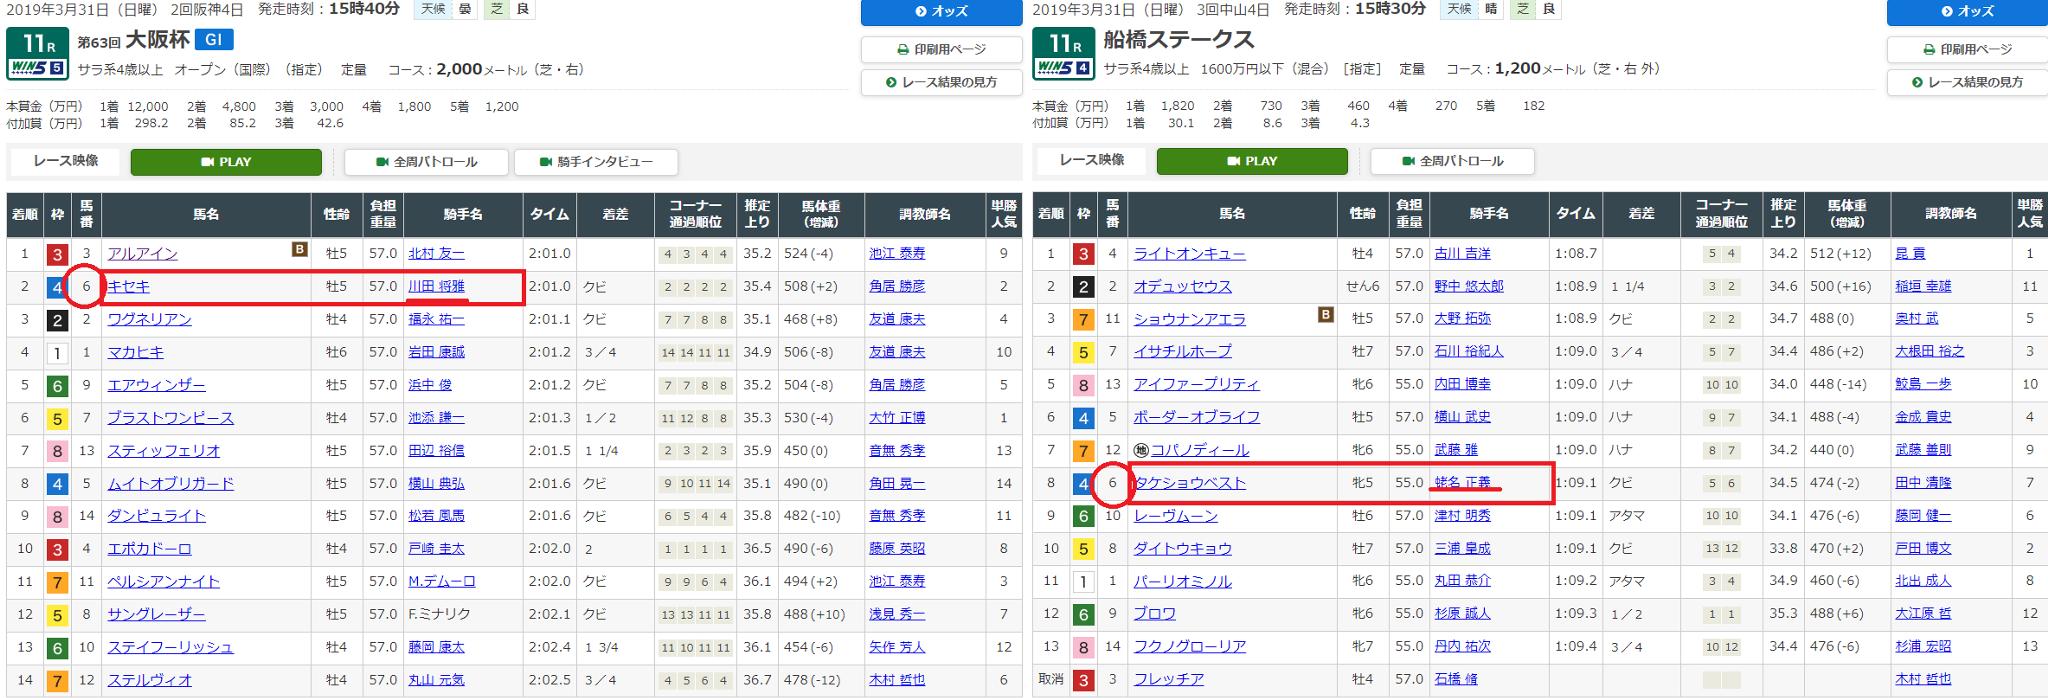Open trainer link 藤原 英昭
This screenshot has width=2048, height=698.
896,549
